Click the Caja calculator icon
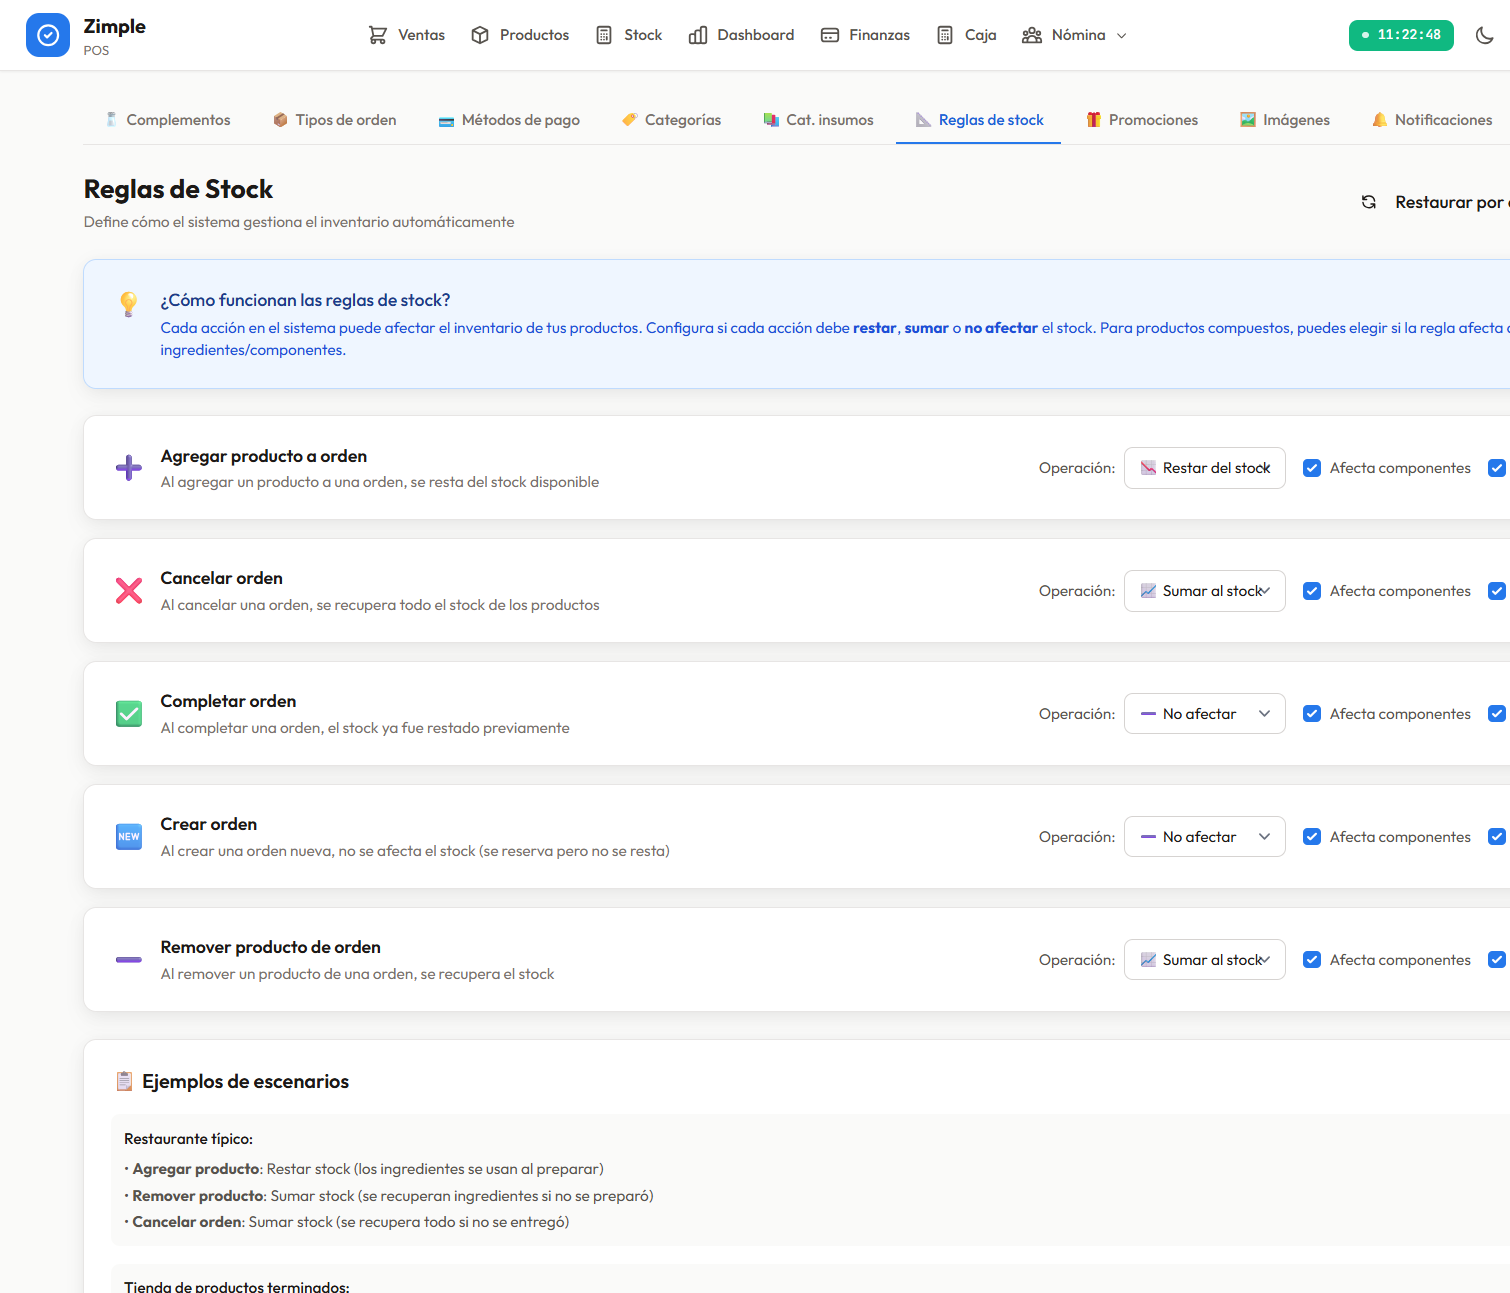 (x=945, y=35)
